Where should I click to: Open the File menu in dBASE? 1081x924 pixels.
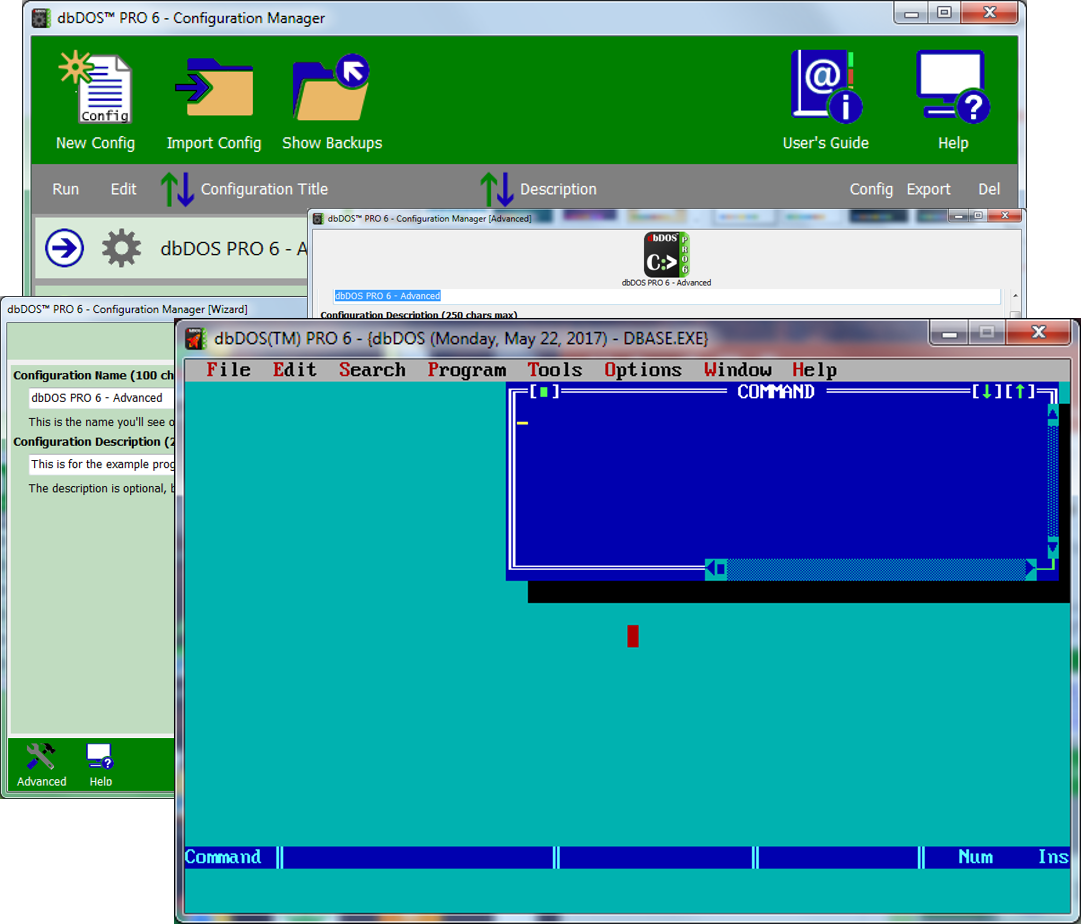point(228,370)
